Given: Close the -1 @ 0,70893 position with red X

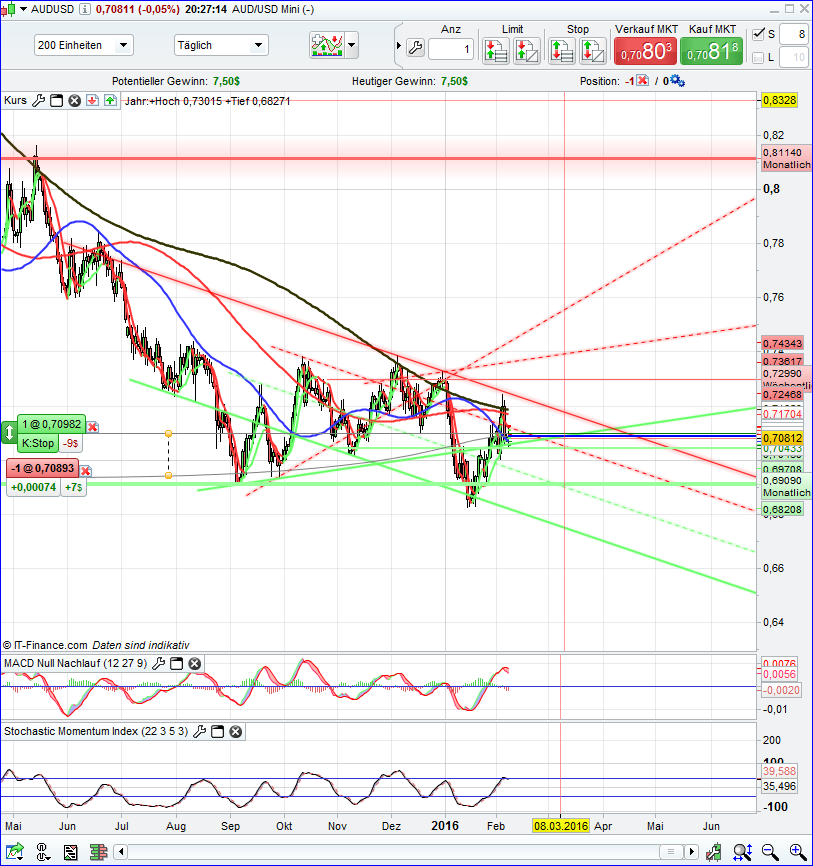Looking at the screenshot, I should [x=86, y=471].
